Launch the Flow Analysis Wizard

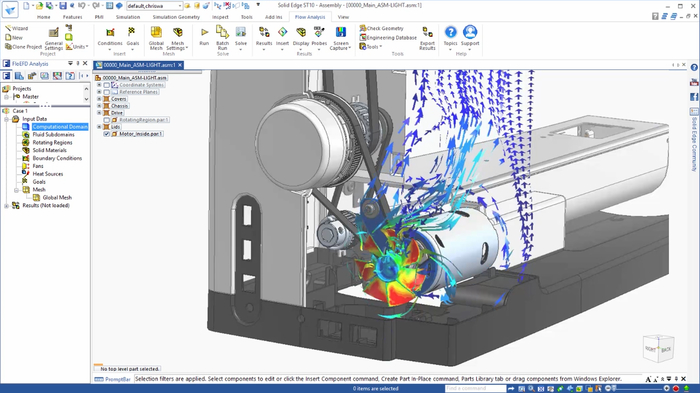[x=17, y=28]
